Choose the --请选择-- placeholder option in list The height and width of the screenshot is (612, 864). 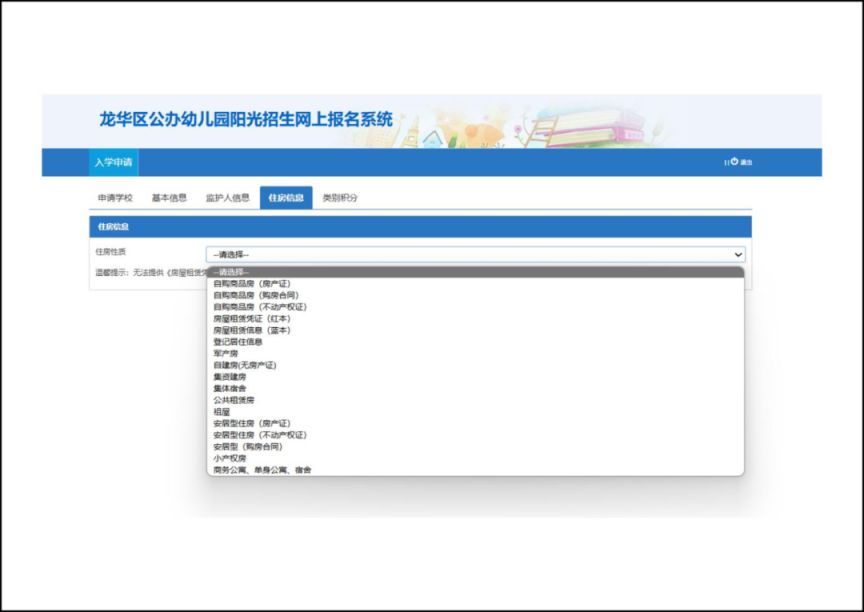[x=476, y=272]
